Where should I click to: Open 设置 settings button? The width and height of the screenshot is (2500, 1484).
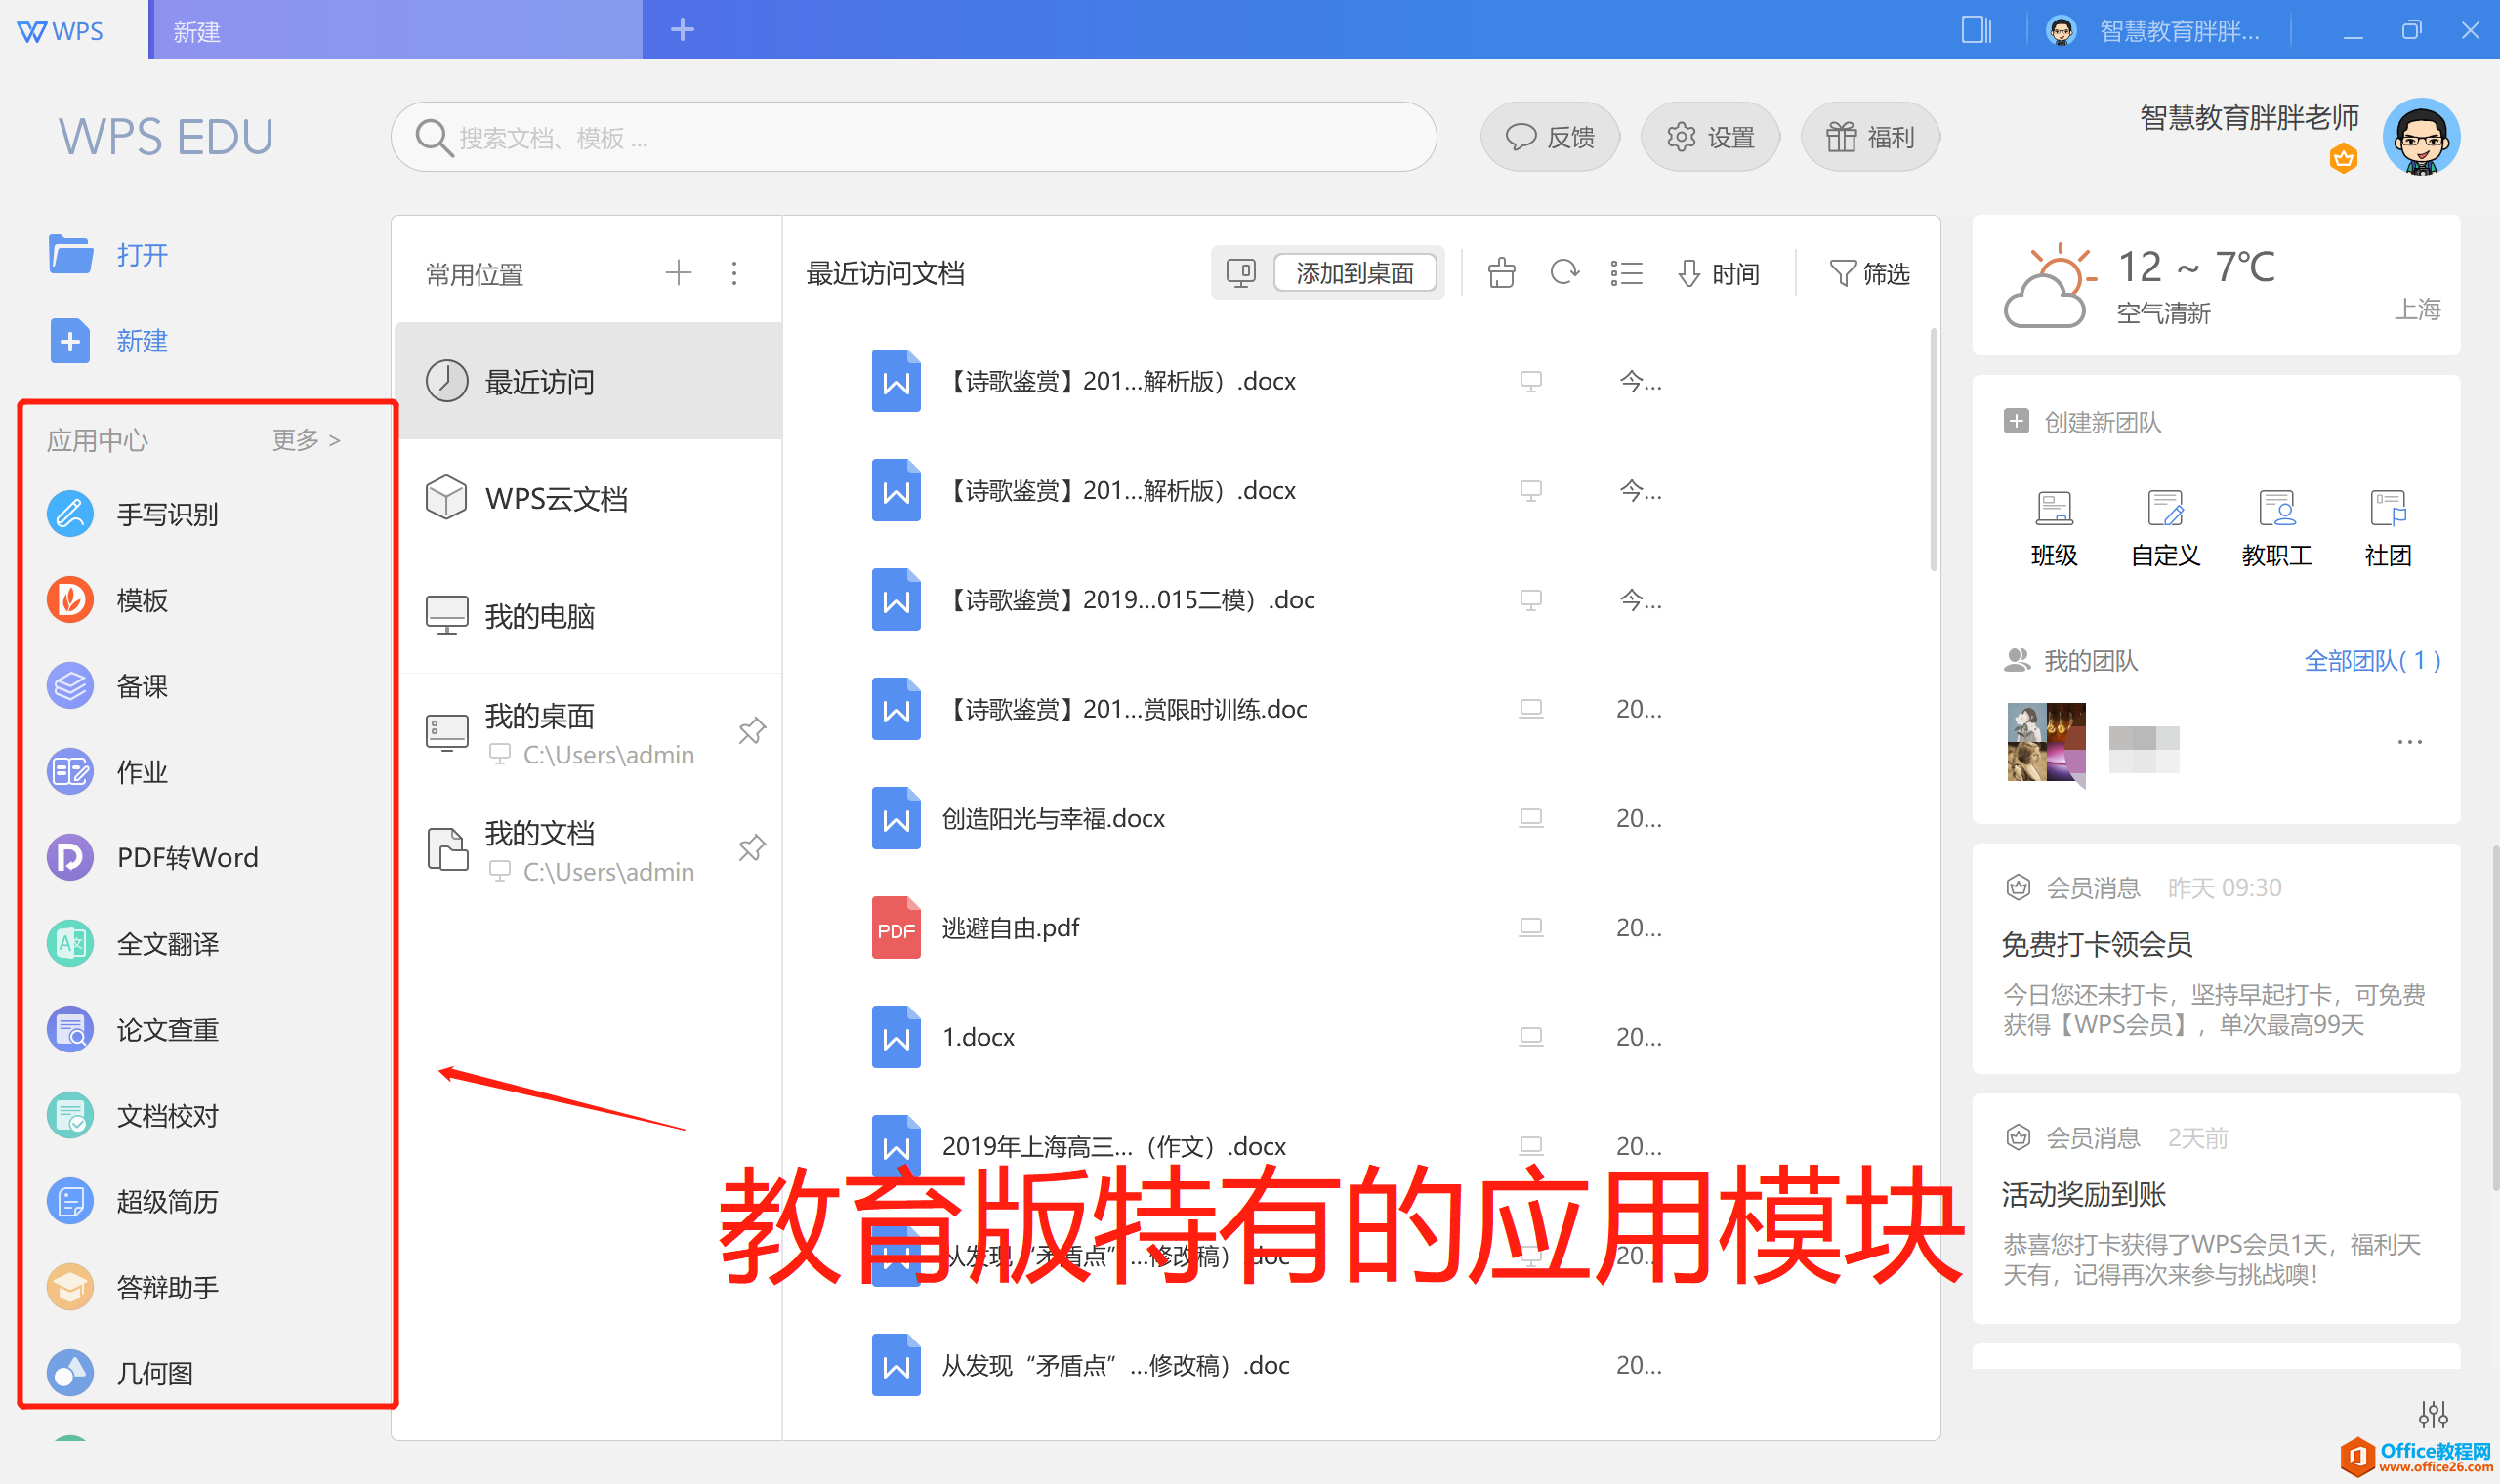point(1710,137)
